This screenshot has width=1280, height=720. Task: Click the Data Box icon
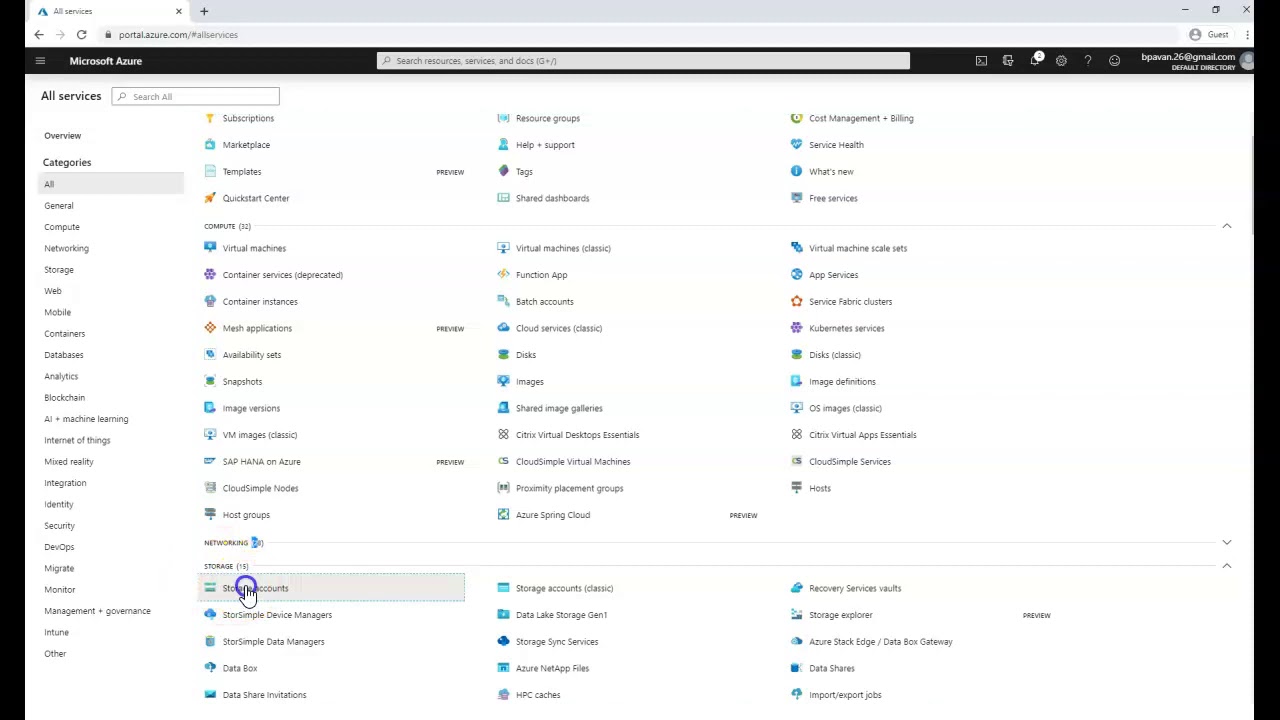point(210,668)
